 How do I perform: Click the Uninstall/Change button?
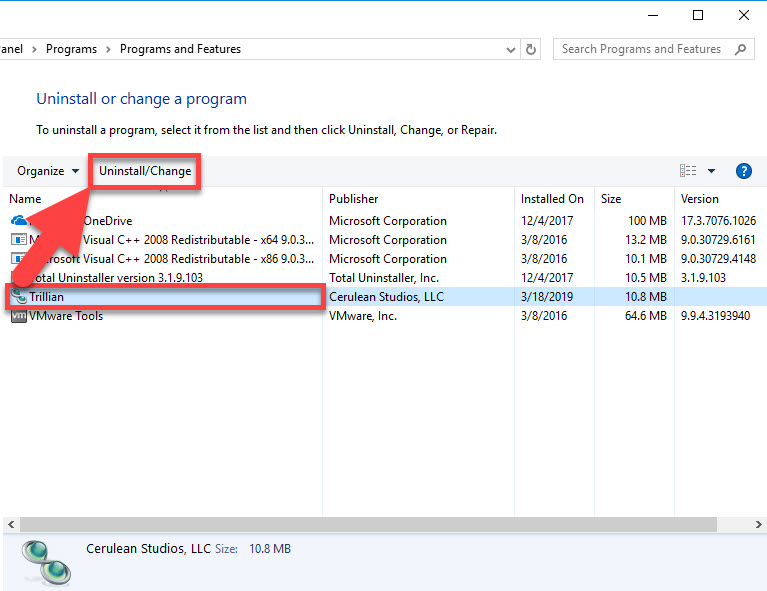145,171
